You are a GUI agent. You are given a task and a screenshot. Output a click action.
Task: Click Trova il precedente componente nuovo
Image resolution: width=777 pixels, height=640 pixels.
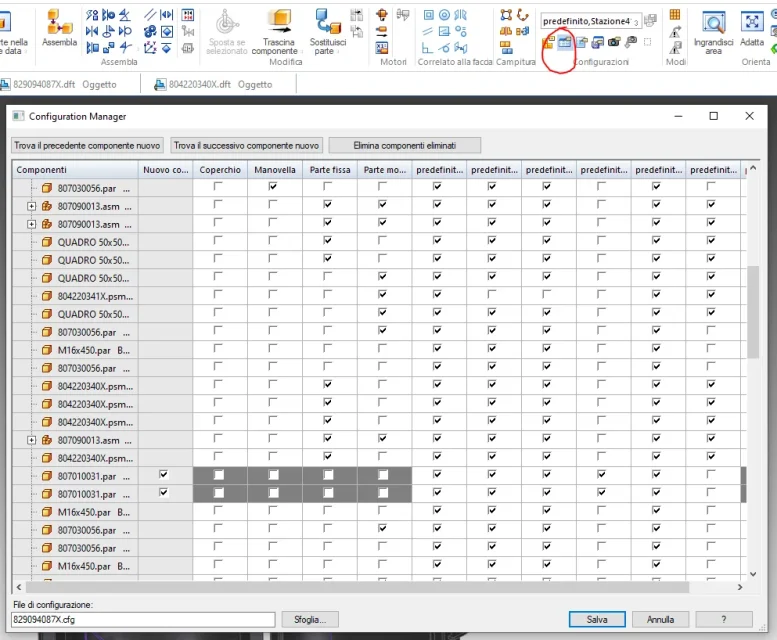87,146
